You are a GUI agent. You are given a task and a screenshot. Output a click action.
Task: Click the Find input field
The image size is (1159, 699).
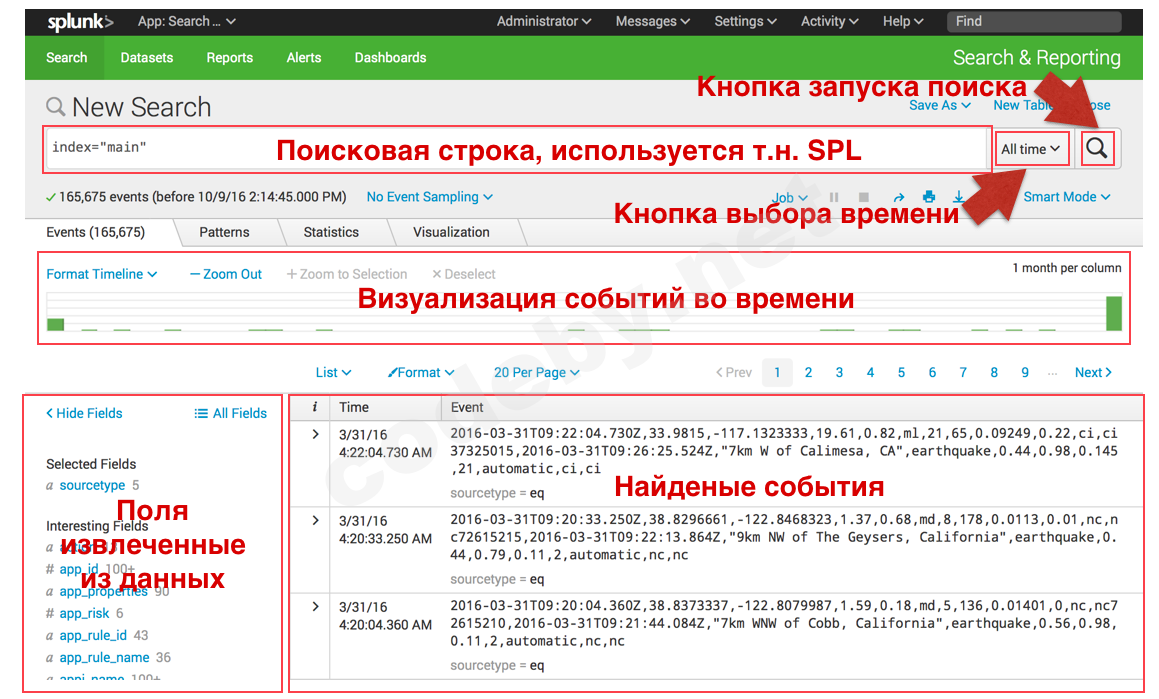(x=1043, y=21)
